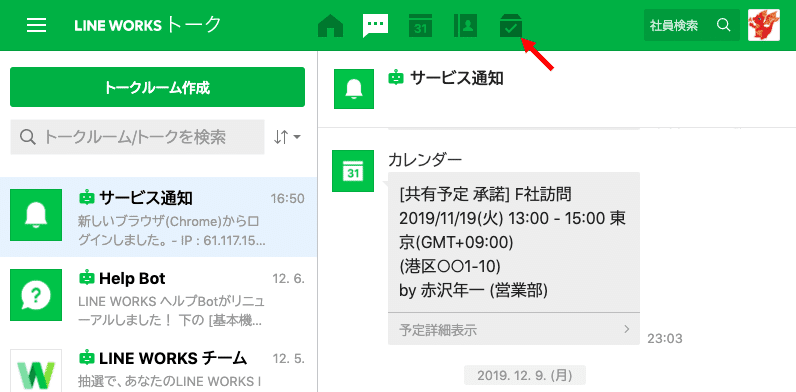Viewport: 796px width, 392px height.
Task: Click the 2019. 12. 9. (月) date separator
Action: 524,376
